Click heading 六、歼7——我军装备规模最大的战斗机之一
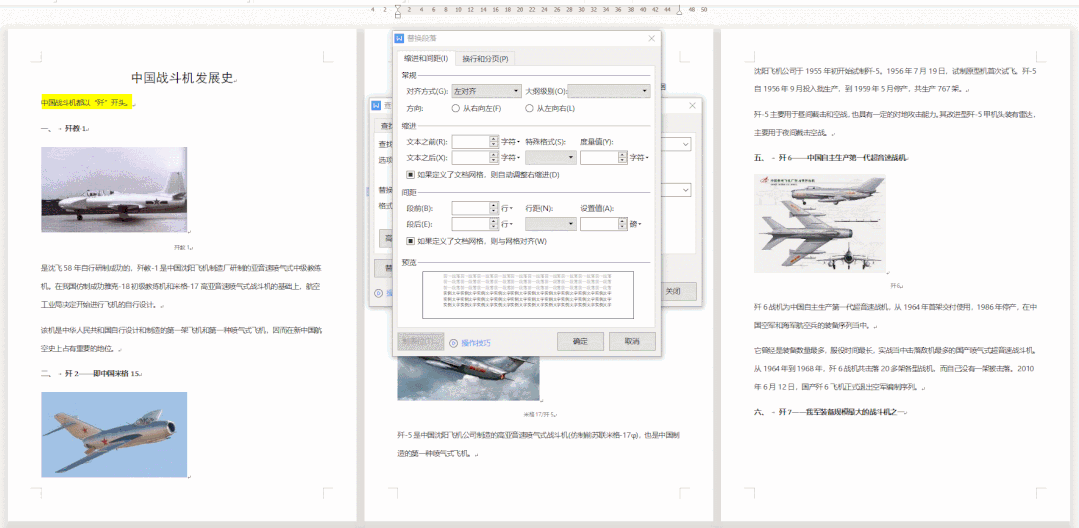 pyautogui.click(x=831, y=412)
